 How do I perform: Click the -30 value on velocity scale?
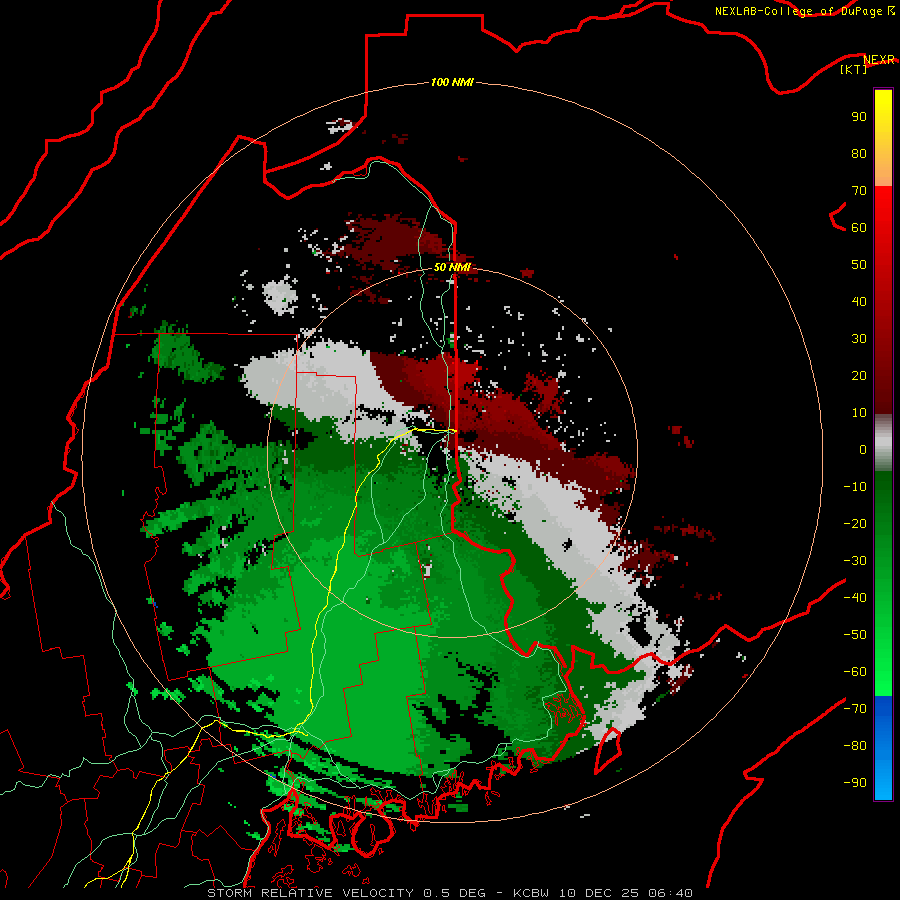point(855,561)
